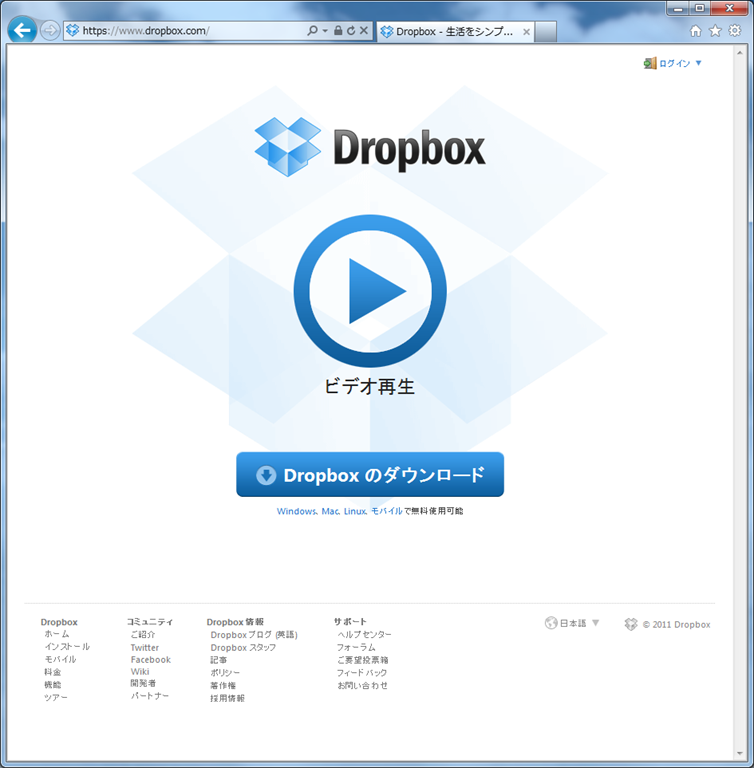Screen dimensions: 754x768
Task: Open Dropbox ブログ (英語) link
Action: coord(254,635)
